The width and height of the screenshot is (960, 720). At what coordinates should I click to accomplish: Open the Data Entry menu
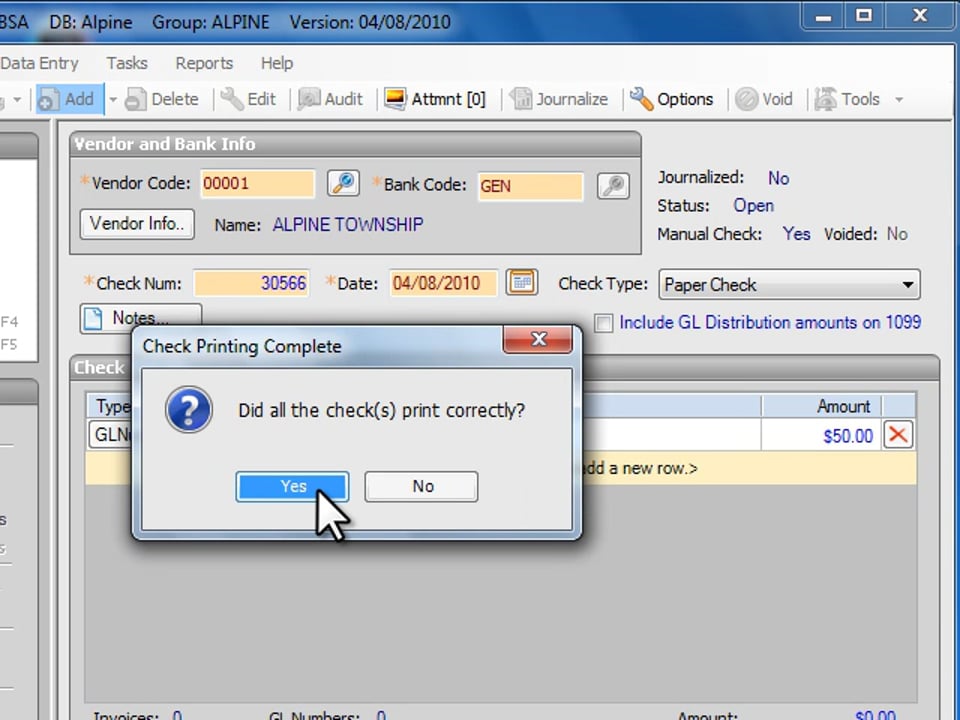coord(39,63)
